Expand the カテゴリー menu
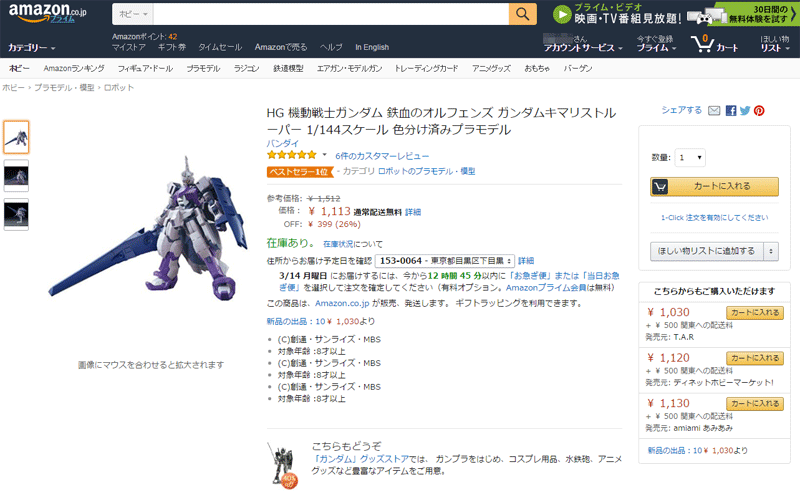The height and width of the screenshot is (495, 800). (32, 47)
